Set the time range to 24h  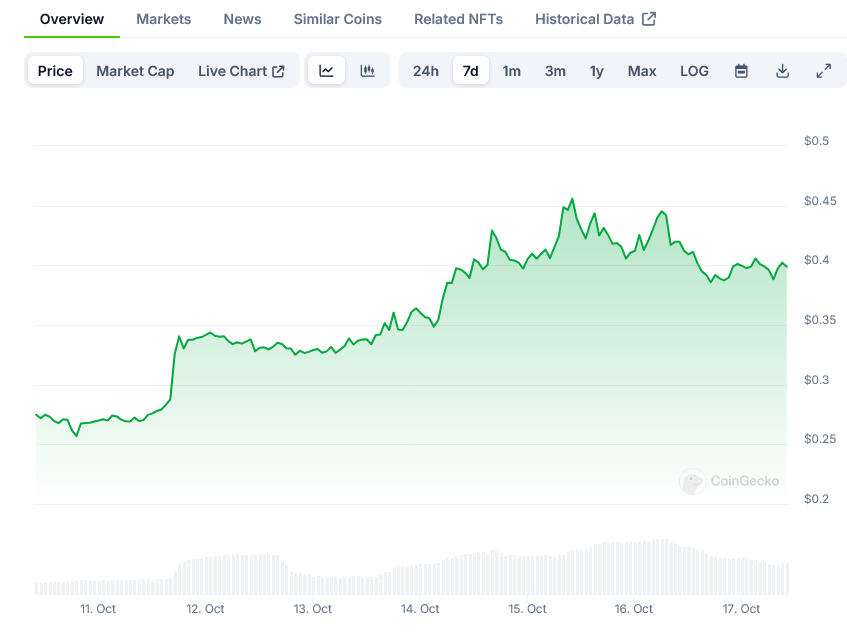tap(426, 71)
